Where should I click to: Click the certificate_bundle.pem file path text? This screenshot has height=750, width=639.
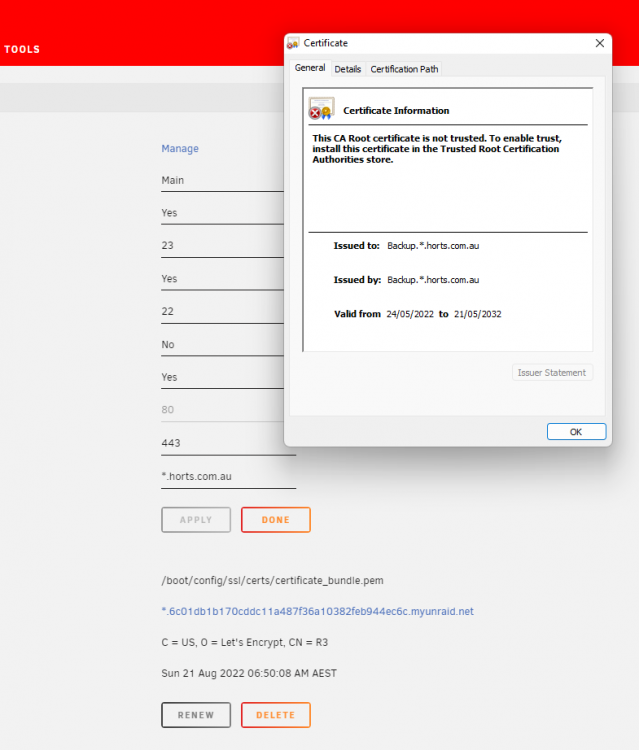point(273,581)
